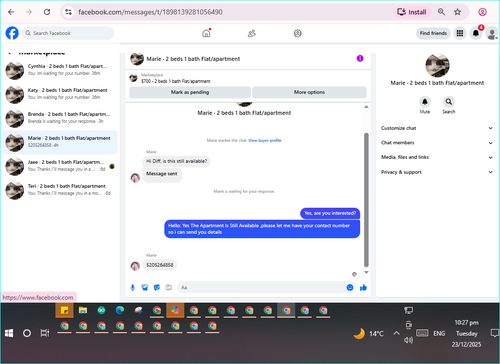Reload the browser page

point(47,12)
